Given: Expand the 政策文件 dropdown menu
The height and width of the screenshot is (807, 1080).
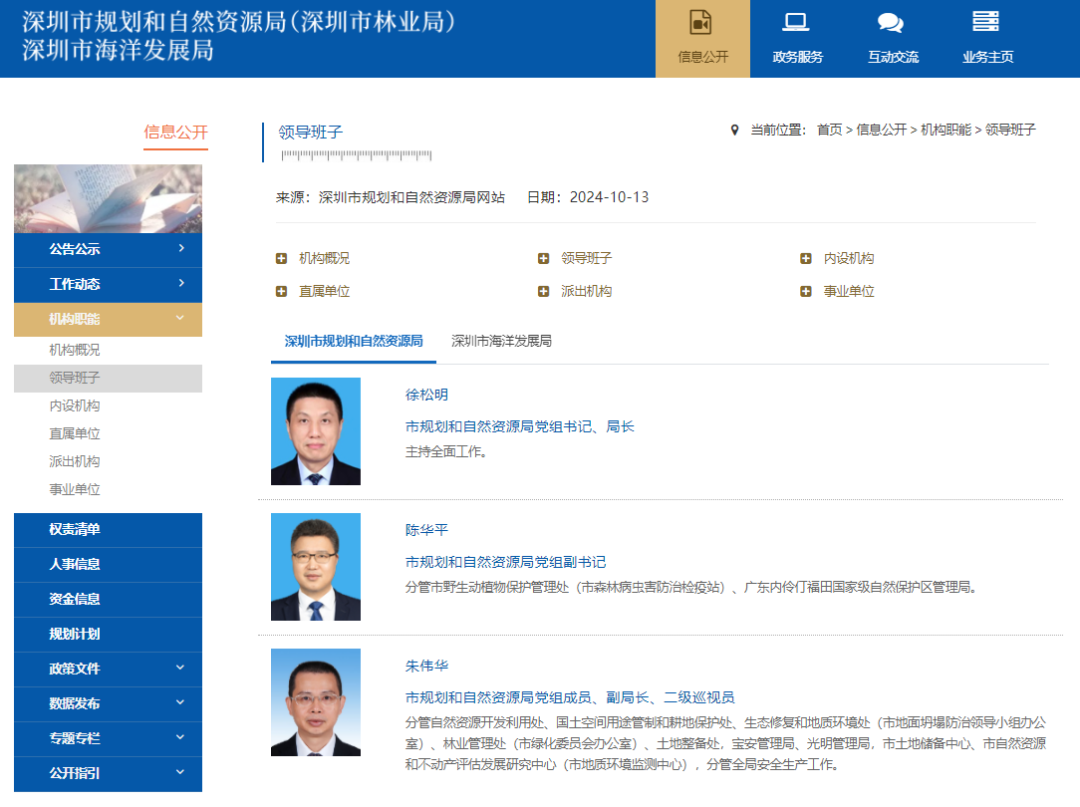Looking at the screenshot, I should (181, 668).
